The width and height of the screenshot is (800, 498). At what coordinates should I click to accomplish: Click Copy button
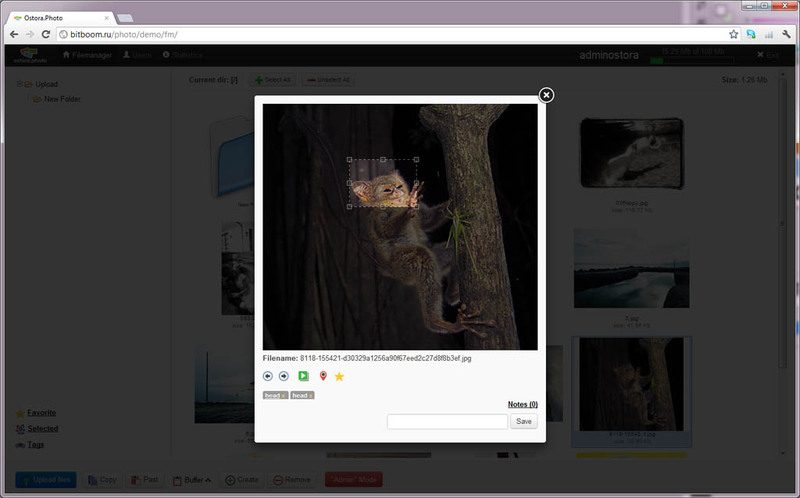(102, 480)
